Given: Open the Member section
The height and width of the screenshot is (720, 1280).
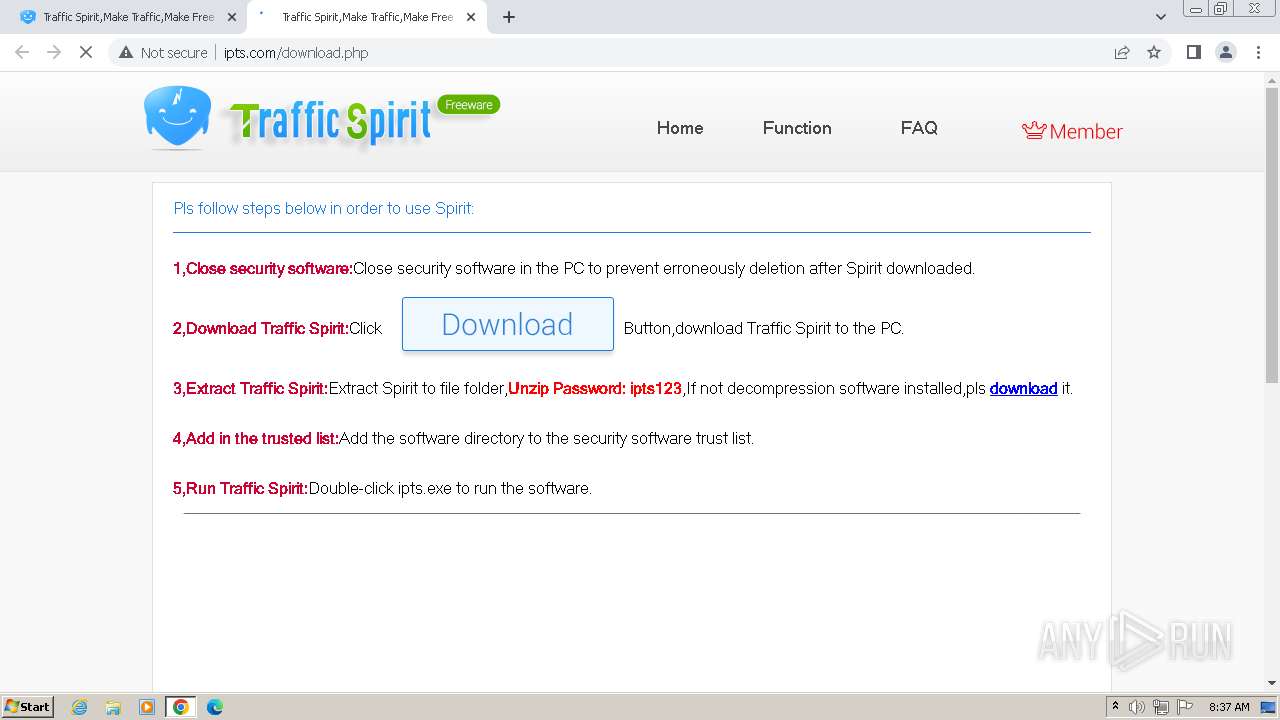Looking at the screenshot, I should click(1072, 131).
